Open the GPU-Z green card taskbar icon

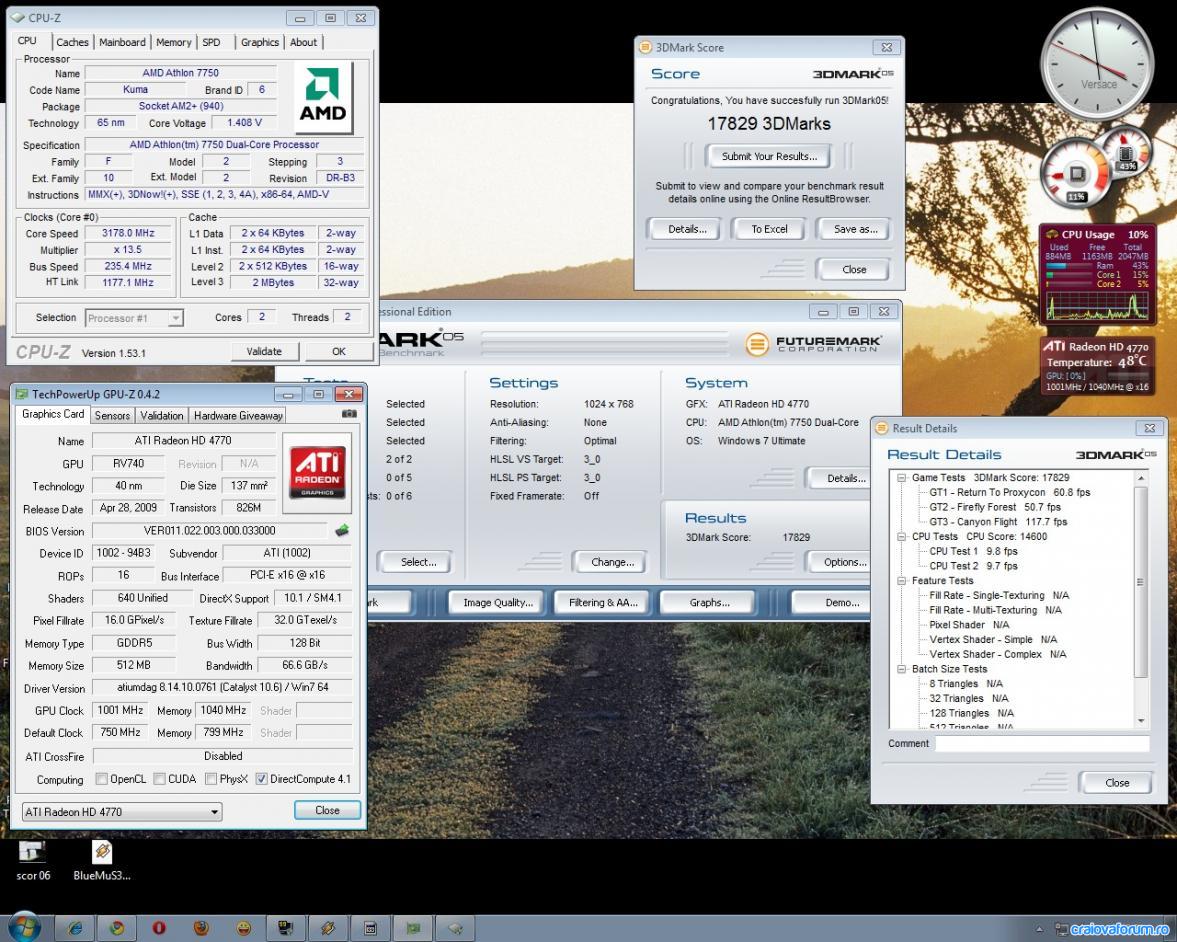click(413, 928)
